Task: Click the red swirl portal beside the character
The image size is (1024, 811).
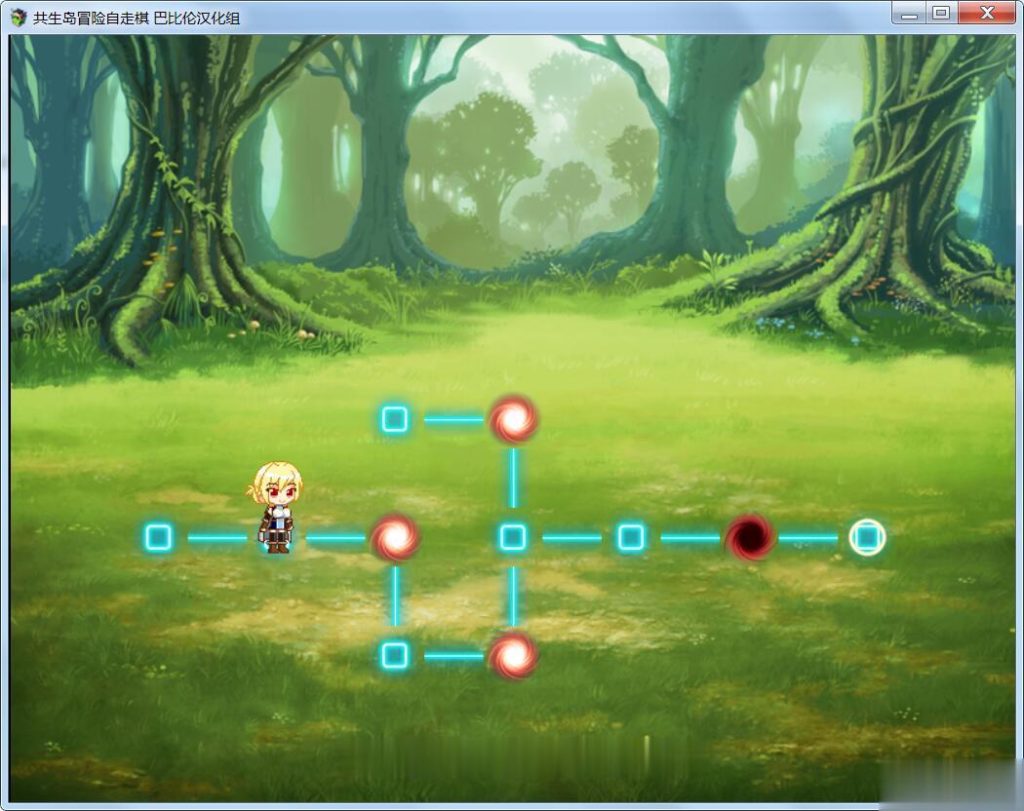Action: tap(395, 538)
